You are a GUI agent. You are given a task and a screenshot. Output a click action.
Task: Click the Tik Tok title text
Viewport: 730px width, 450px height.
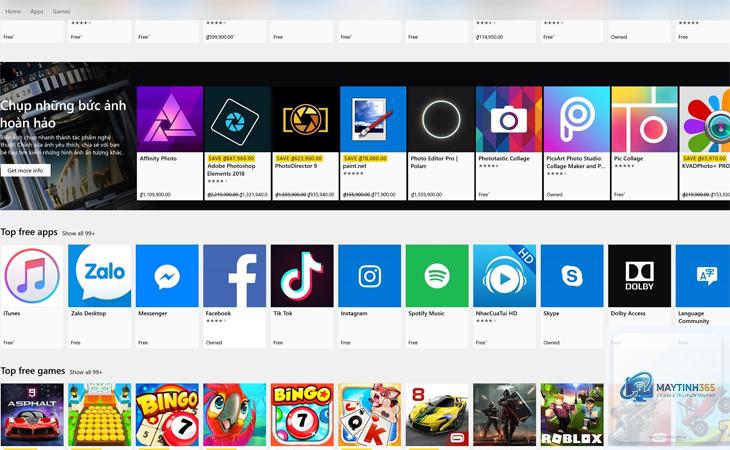point(283,314)
